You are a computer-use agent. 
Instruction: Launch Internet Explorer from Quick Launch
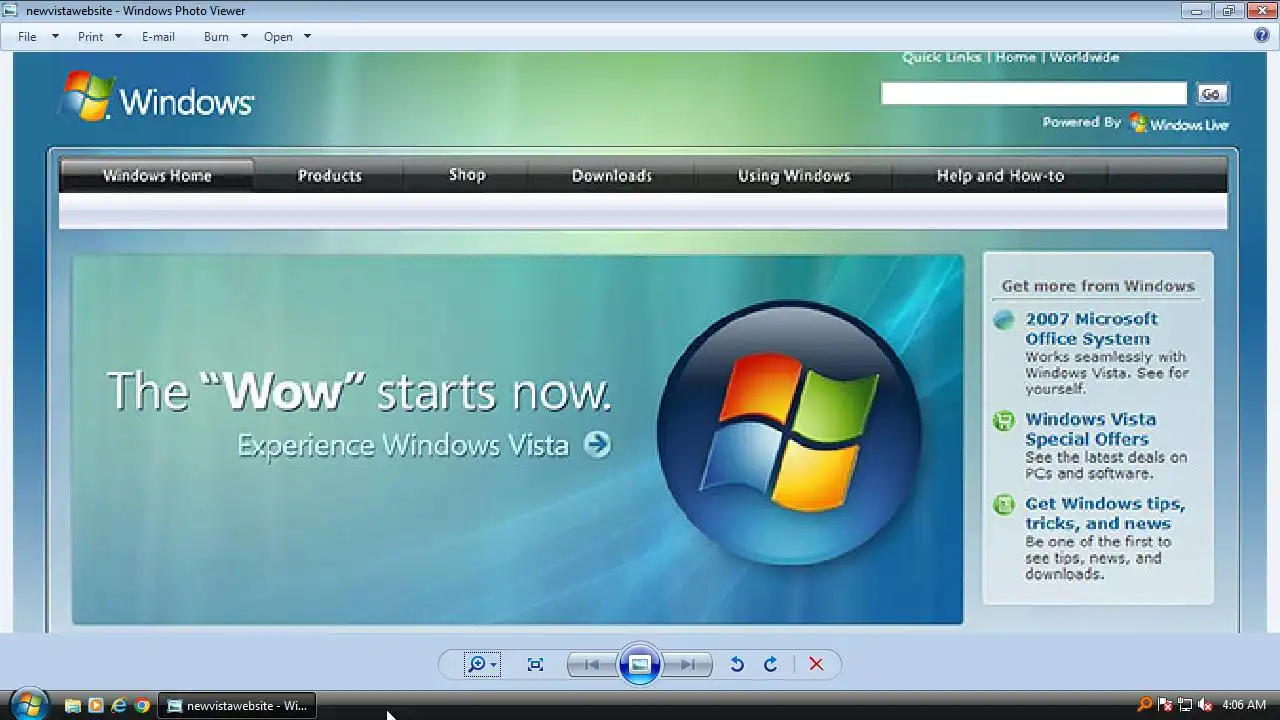point(119,706)
